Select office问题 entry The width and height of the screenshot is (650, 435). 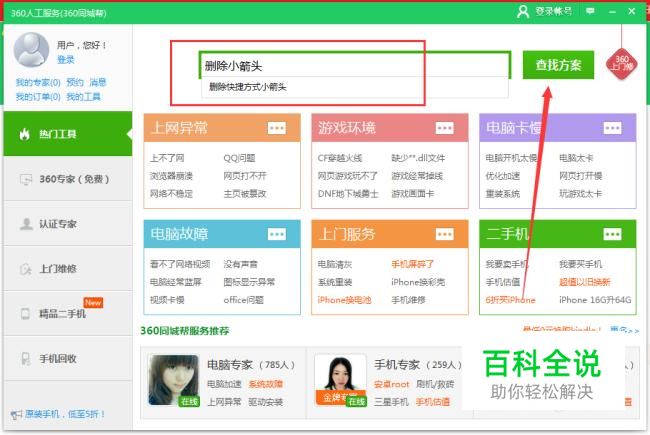pyautogui.click(x=244, y=300)
